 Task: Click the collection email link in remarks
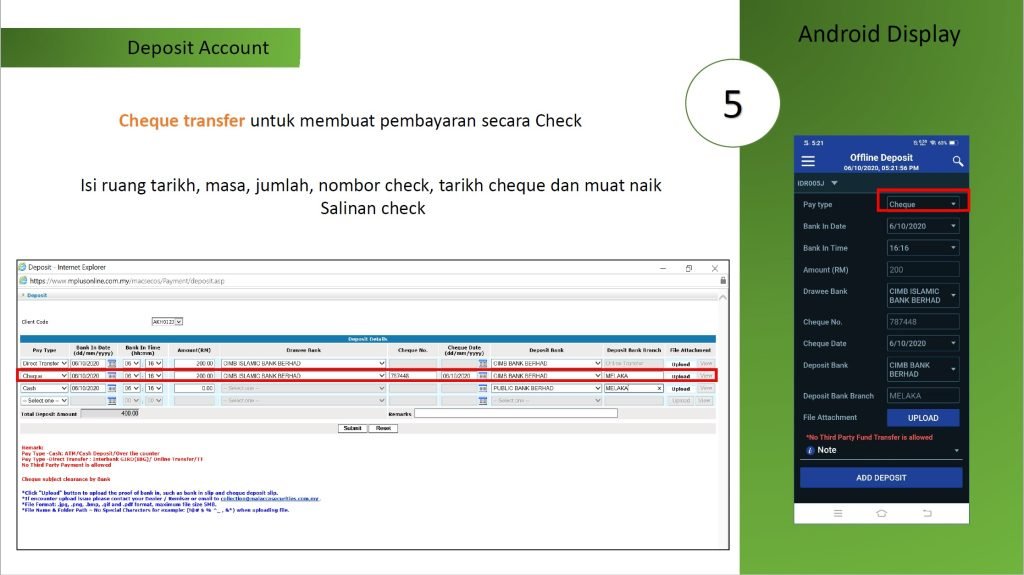[270, 499]
